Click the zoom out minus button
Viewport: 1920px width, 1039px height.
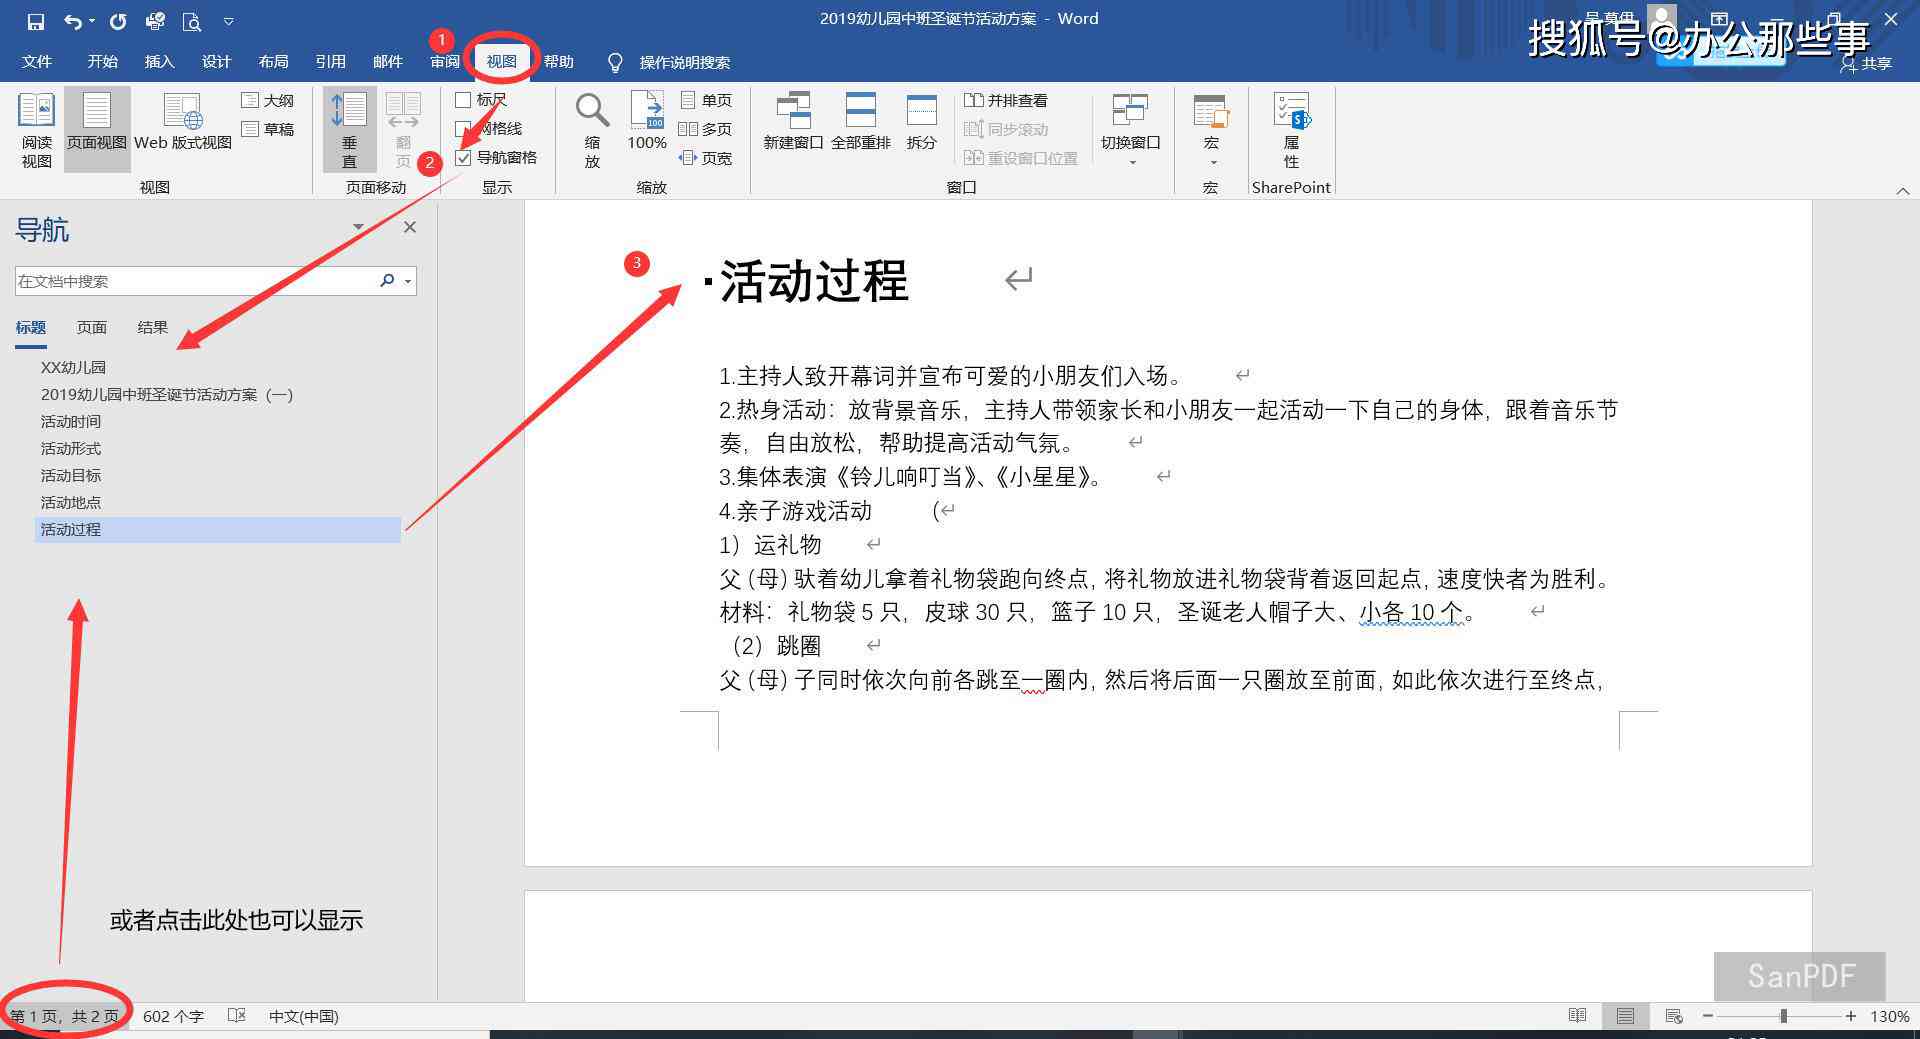click(x=1708, y=1016)
